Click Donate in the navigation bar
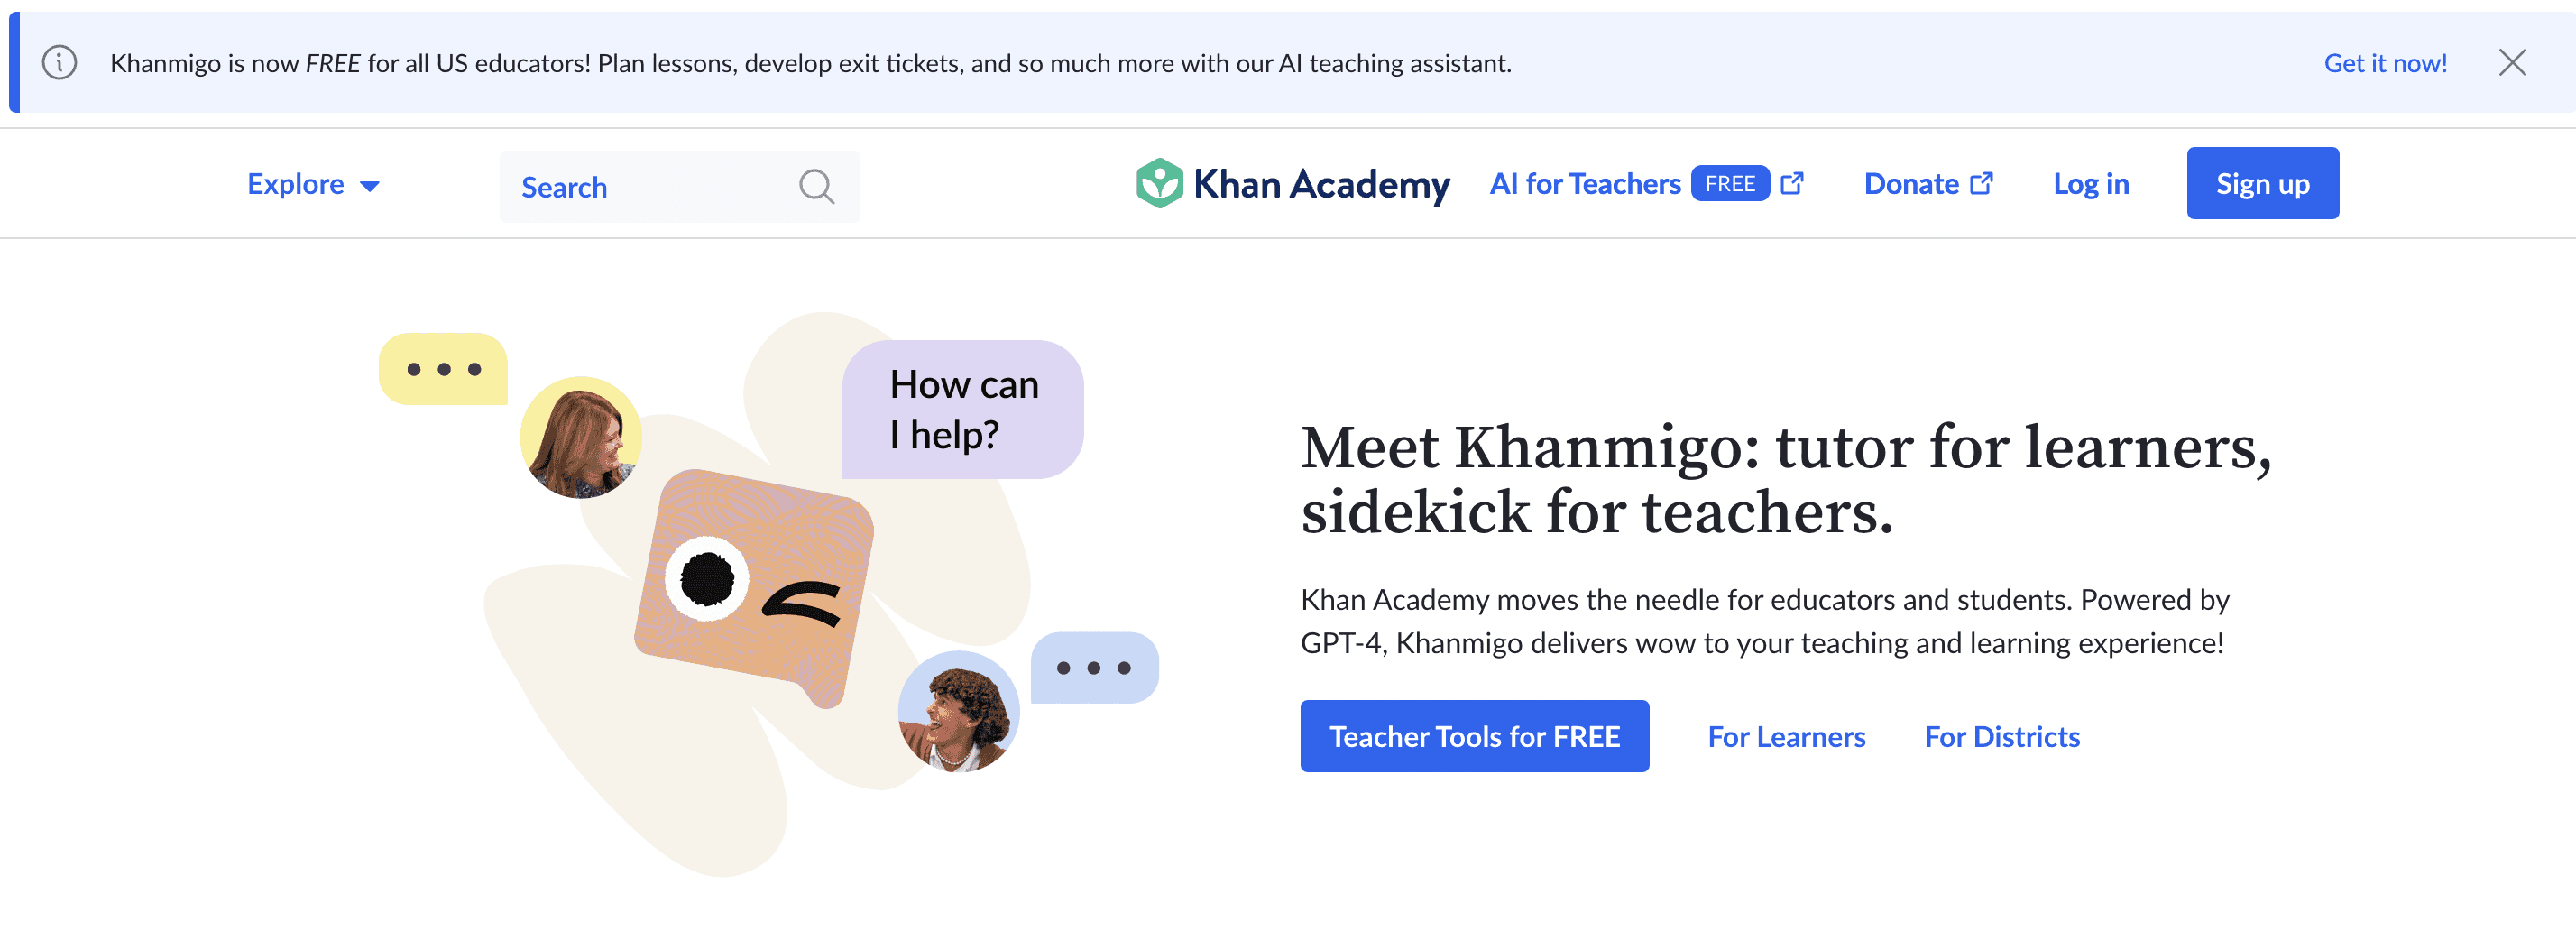2576x940 pixels. 1911,183
